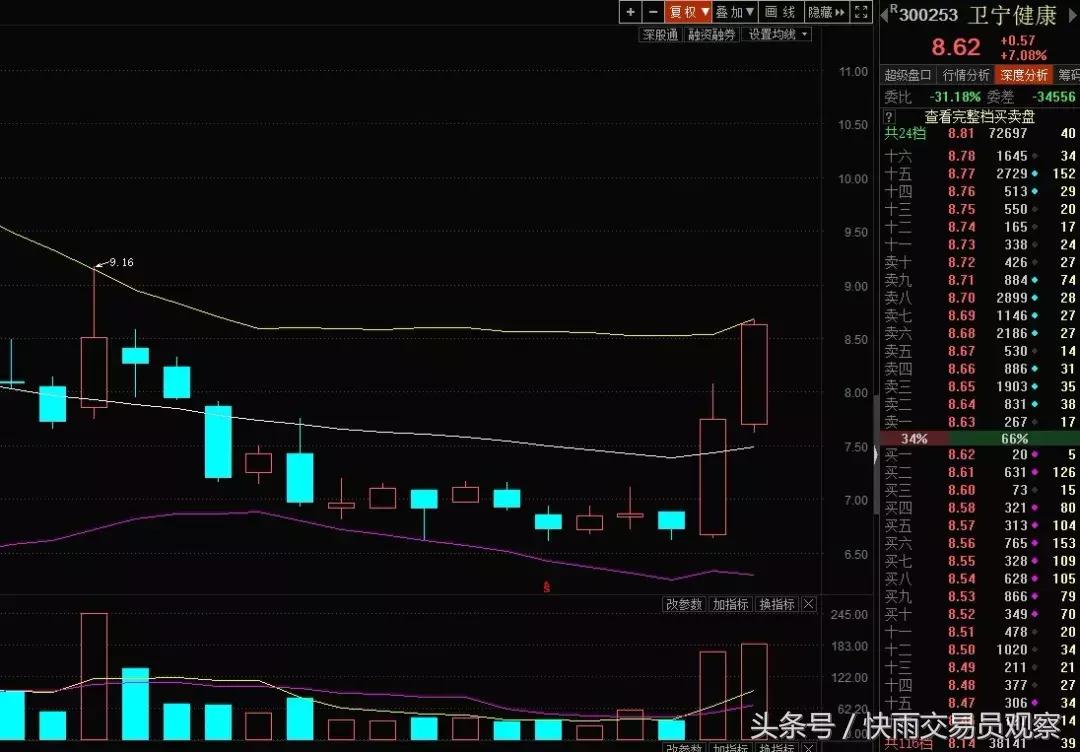Click the buy-sell ratio bar showing 34%
This screenshot has width=1080, height=752.
point(915,439)
